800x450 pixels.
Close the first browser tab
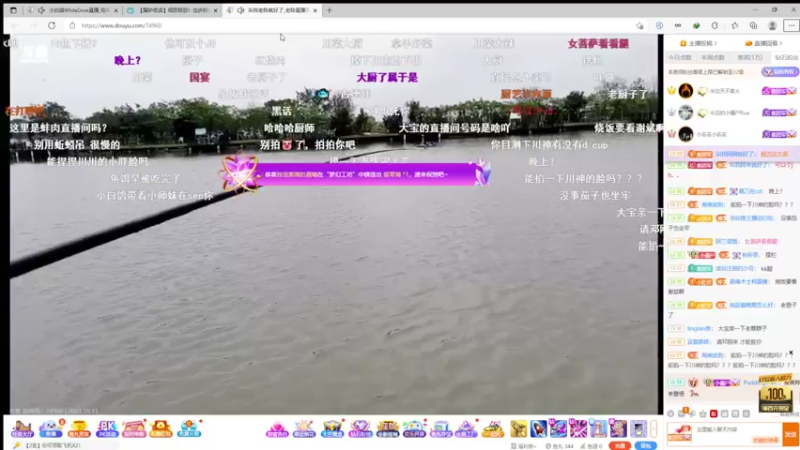116,10
